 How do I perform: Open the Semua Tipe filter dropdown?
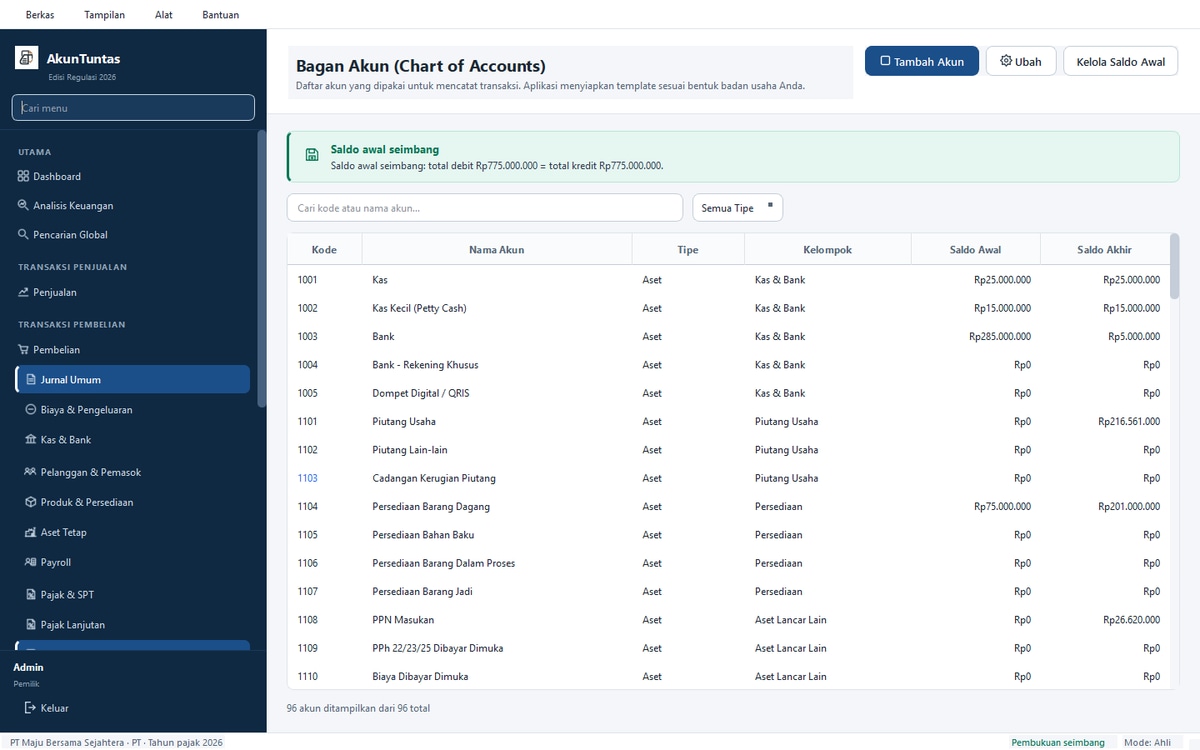[x=737, y=208]
